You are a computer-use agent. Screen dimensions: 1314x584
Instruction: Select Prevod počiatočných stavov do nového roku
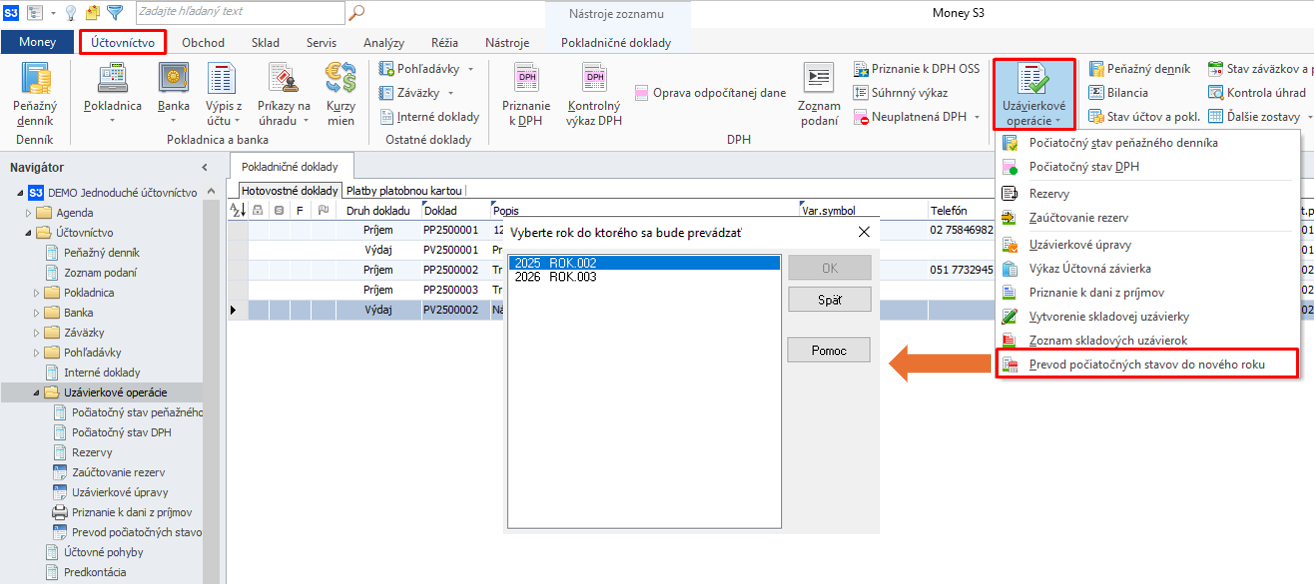pos(1146,364)
